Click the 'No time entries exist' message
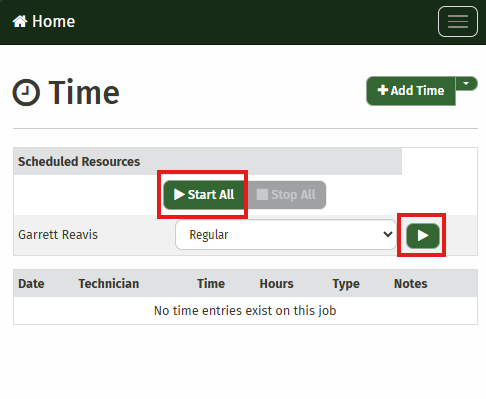 pyautogui.click(x=245, y=311)
